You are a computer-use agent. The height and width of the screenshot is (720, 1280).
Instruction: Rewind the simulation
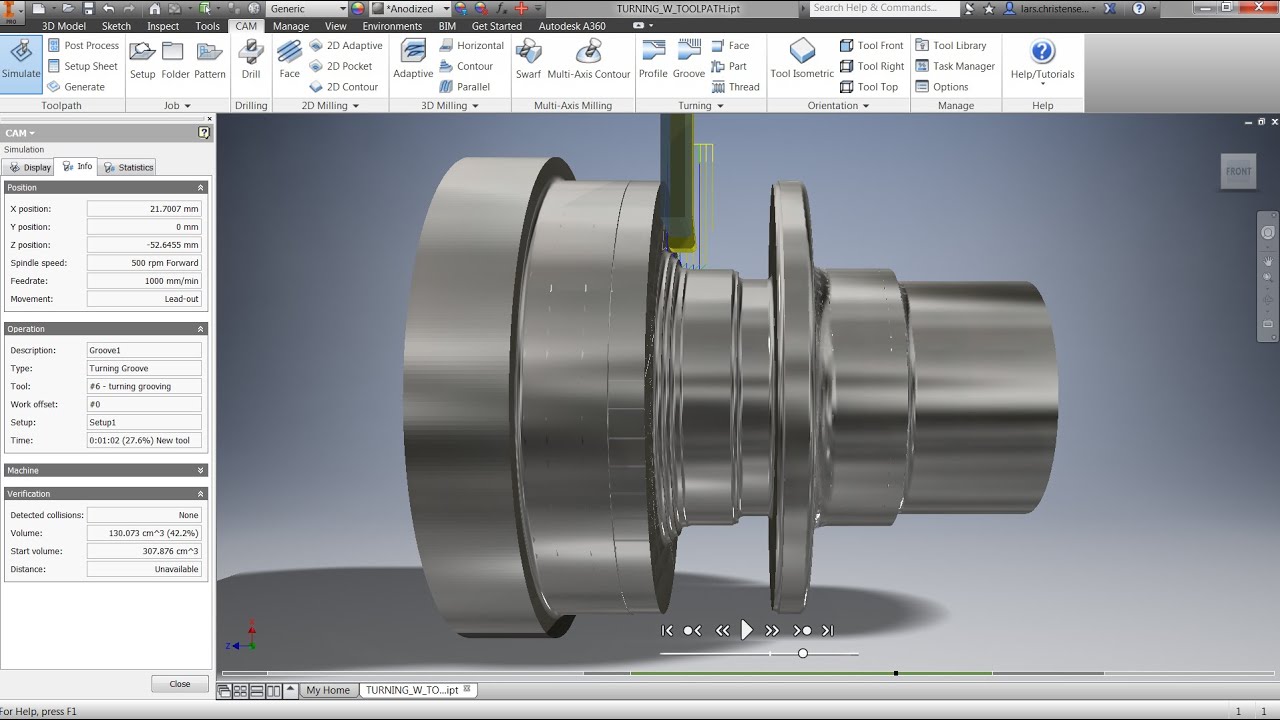[722, 630]
